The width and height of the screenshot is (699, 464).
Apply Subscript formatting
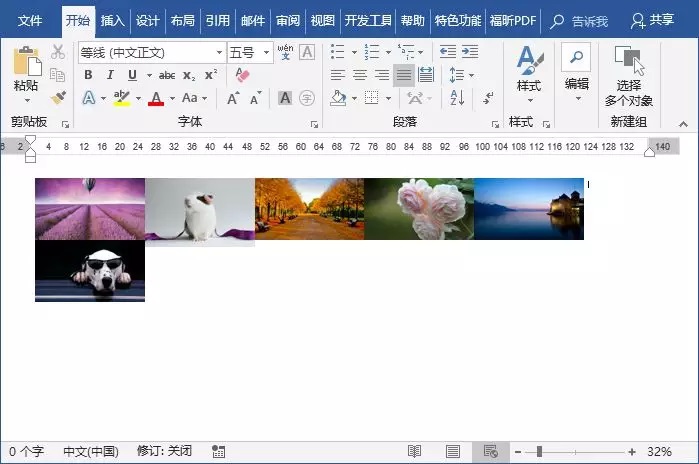(189, 75)
